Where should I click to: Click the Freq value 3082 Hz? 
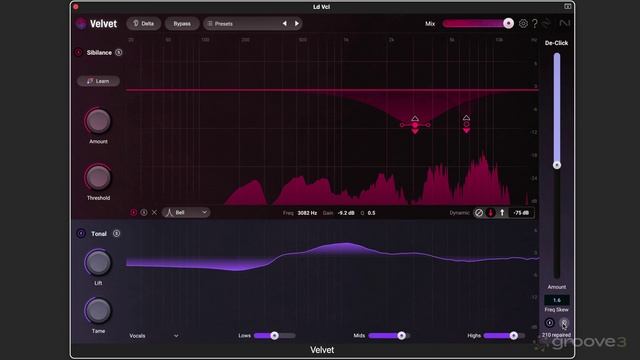307,213
